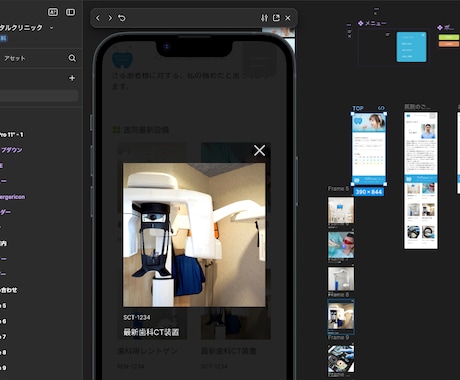Screen dimensions: 460x380
Task: Click the 390 × 844 size badge
Action: (368, 192)
